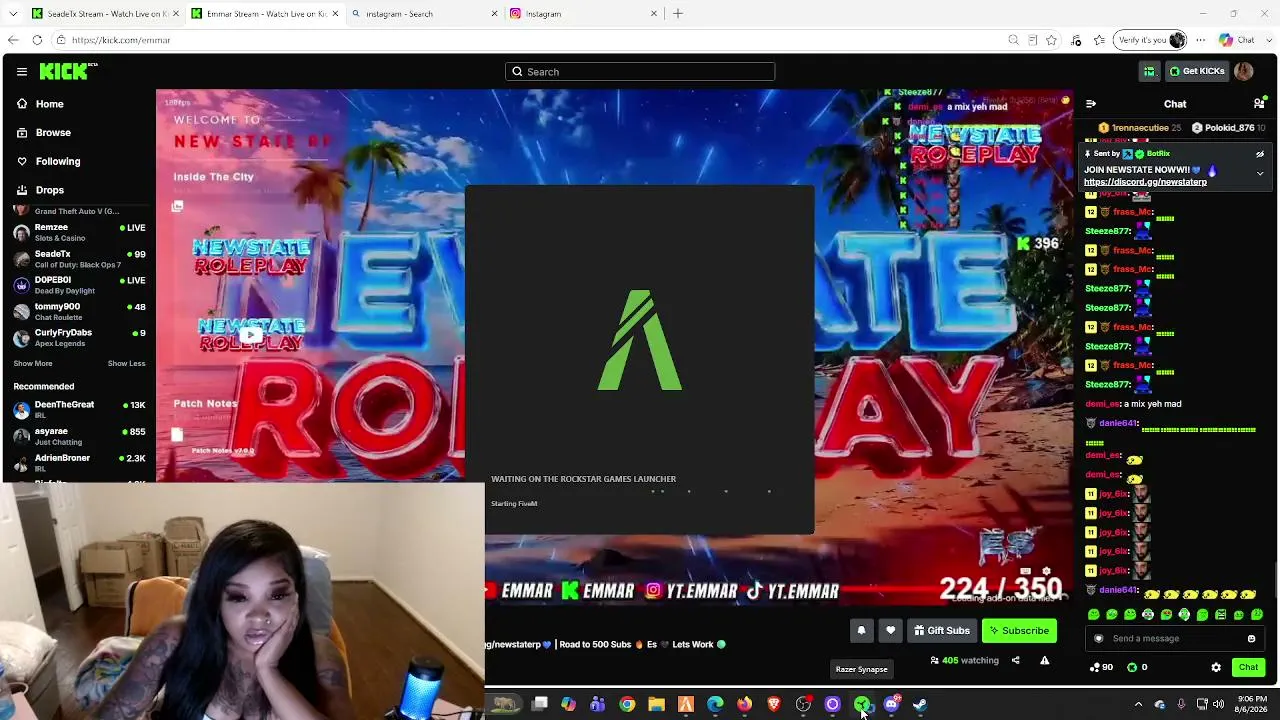Image resolution: width=1280 pixels, height=720 pixels.
Task: Open Remzee's live channel in sidebar
Action: [x=79, y=232]
